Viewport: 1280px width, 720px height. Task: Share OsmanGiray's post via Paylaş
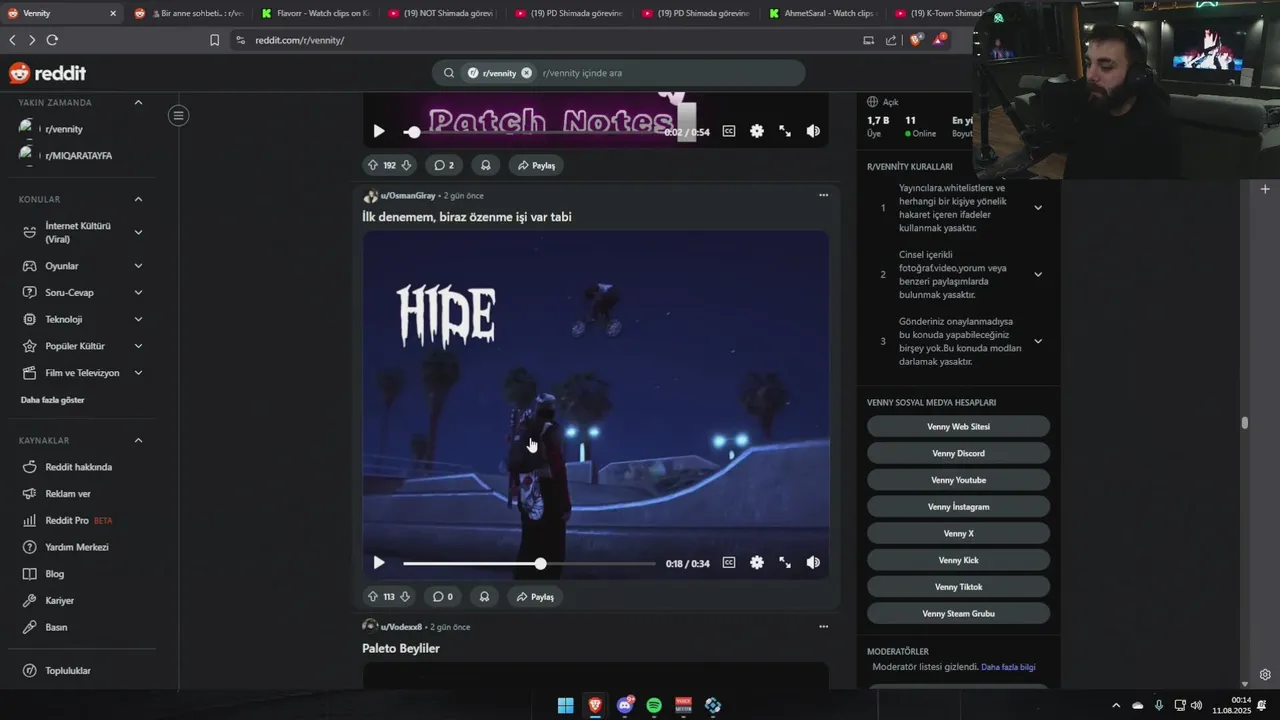535,597
